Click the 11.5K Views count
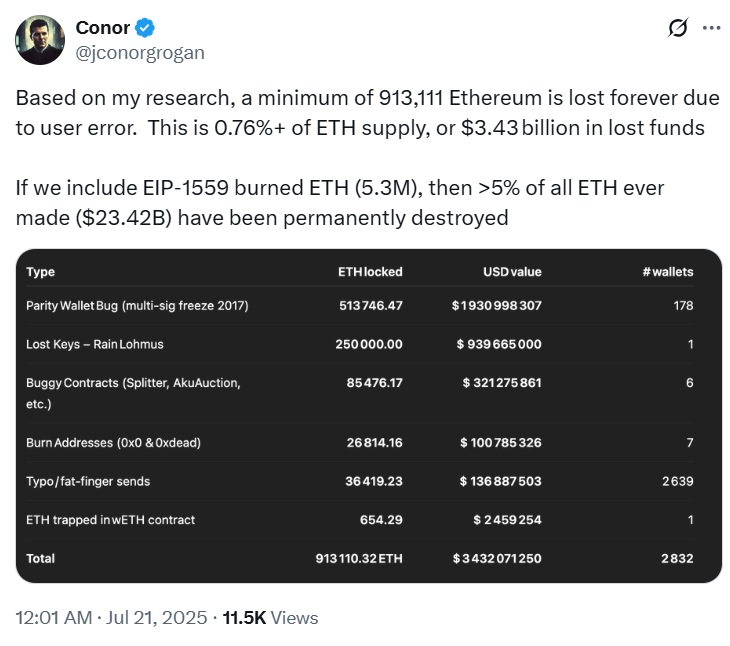The image size is (730, 646). click(270, 618)
